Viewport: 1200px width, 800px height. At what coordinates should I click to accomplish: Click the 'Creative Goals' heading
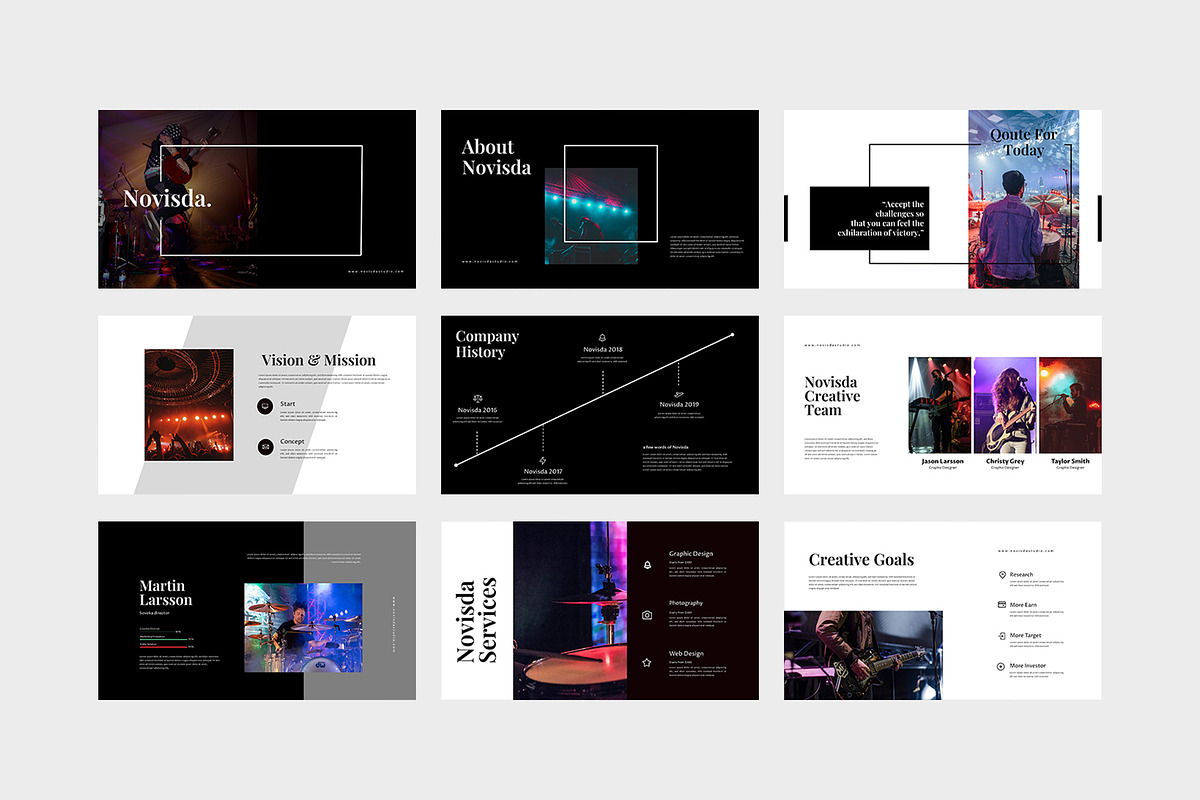click(x=861, y=560)
